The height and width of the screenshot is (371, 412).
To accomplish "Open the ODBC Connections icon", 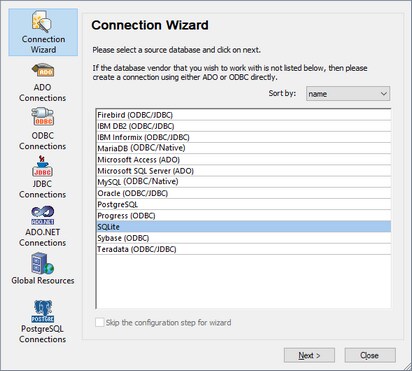I will point(43,129).
